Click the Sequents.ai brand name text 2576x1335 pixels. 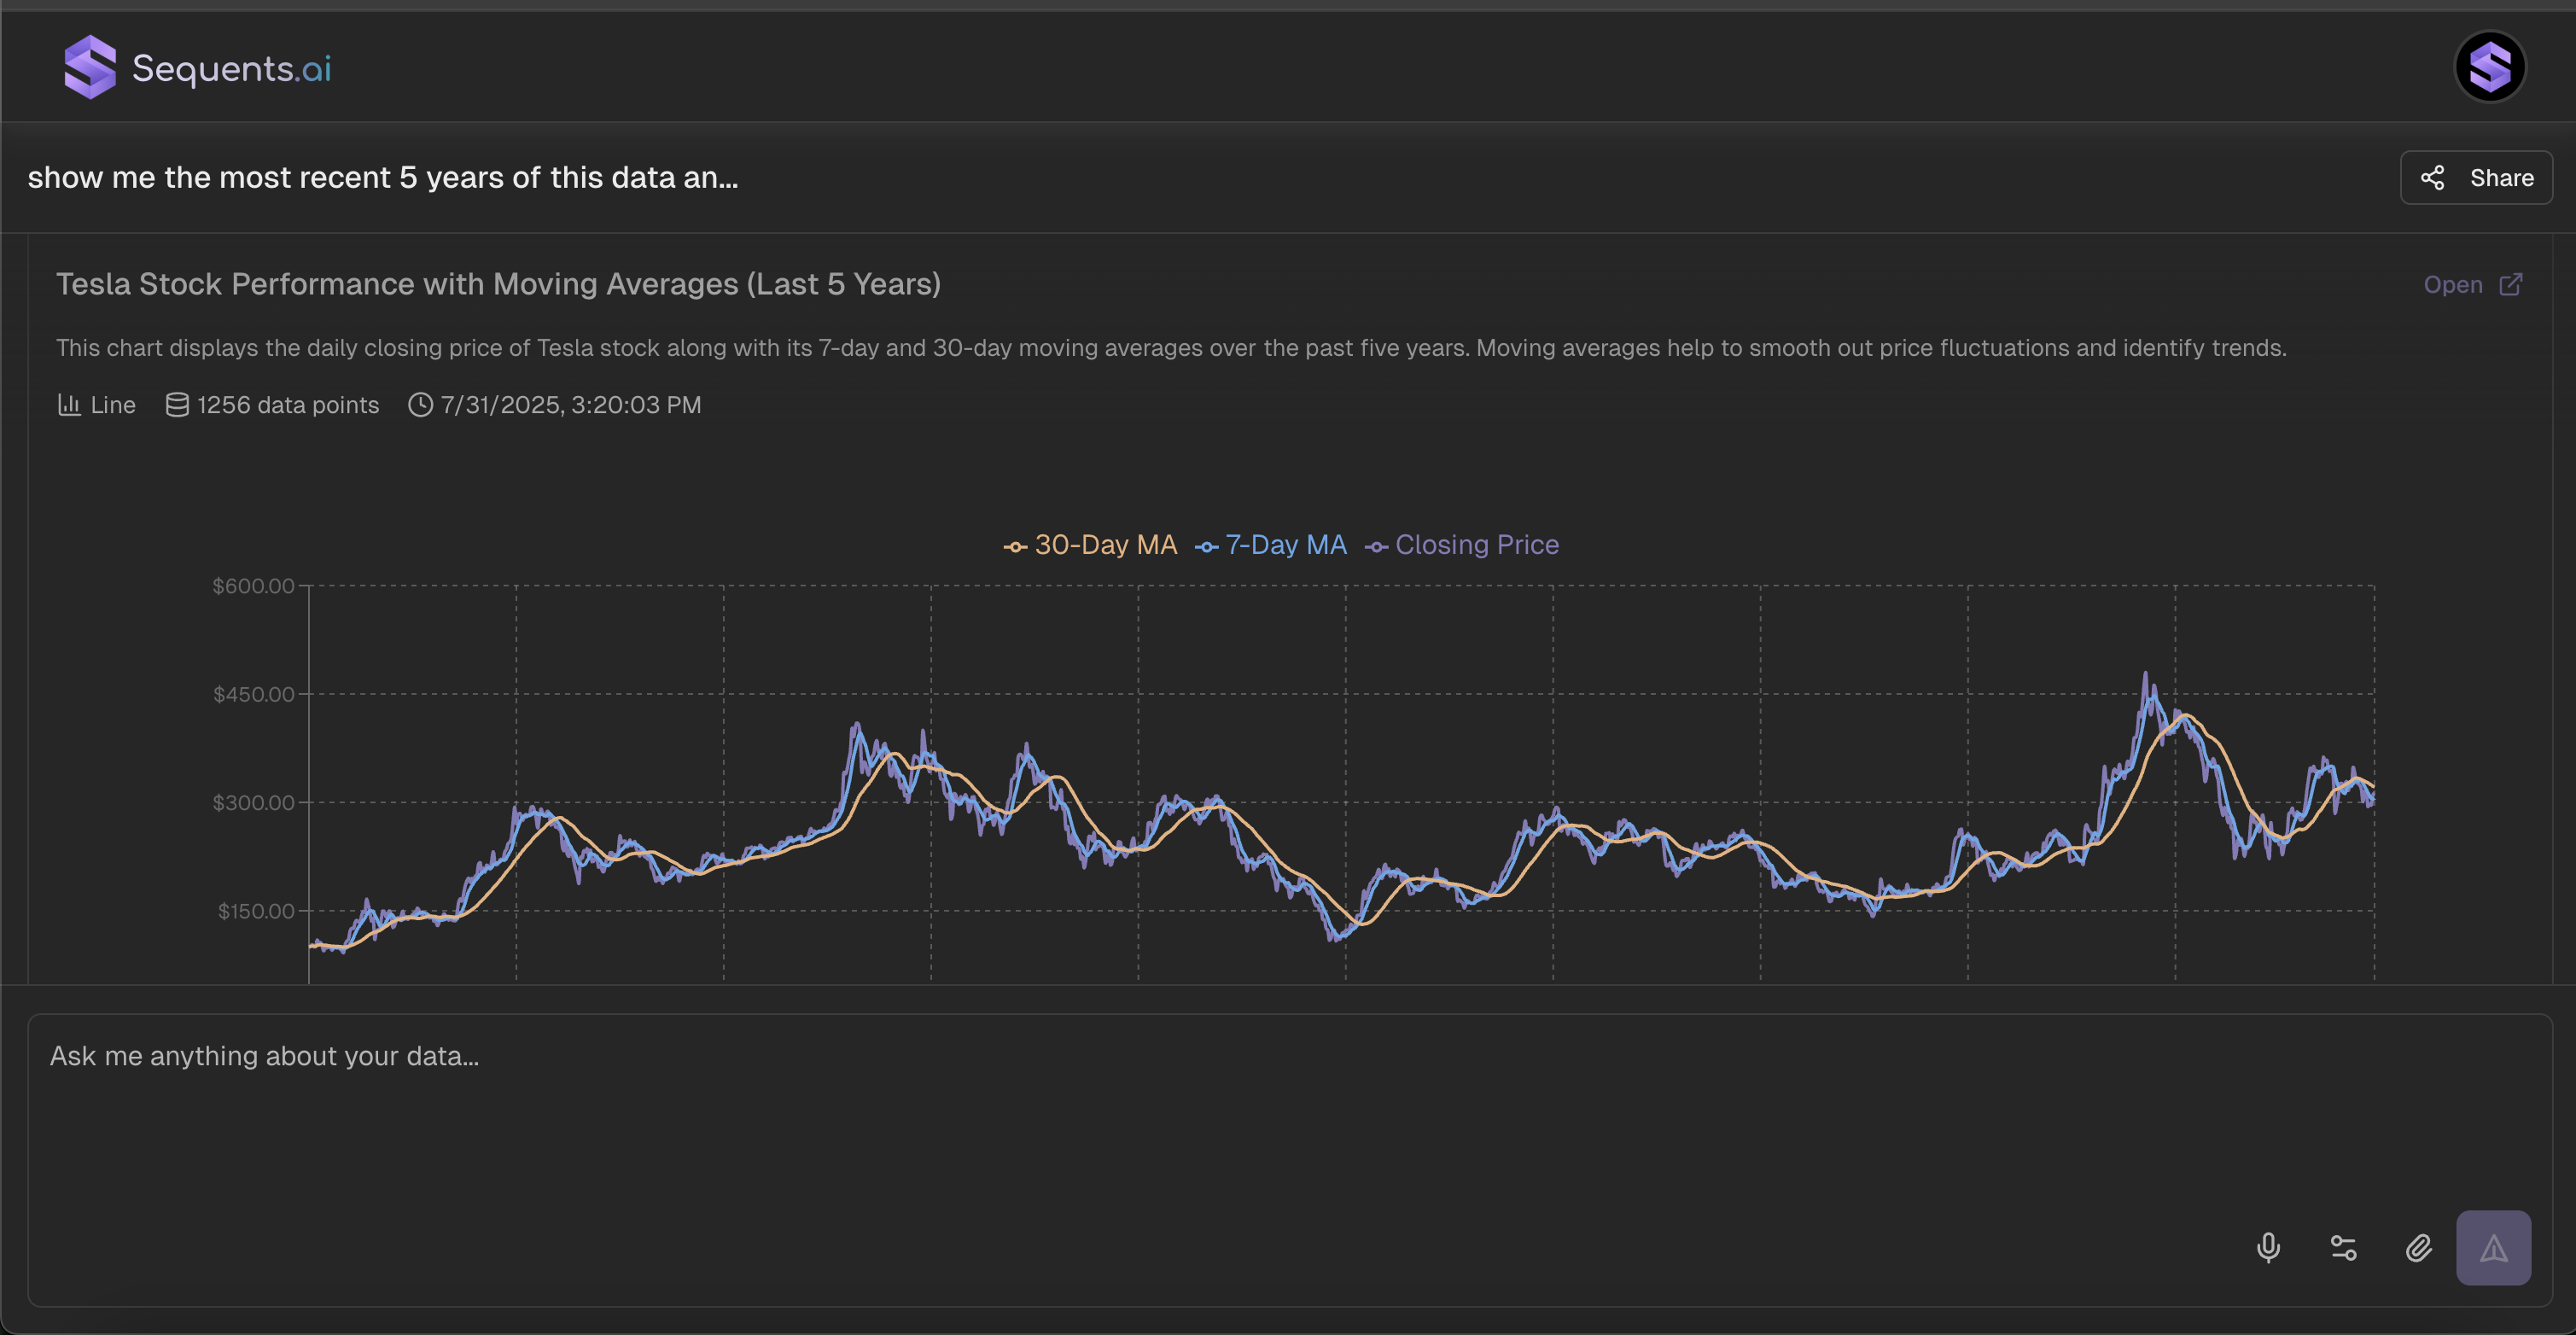[231, 68]
